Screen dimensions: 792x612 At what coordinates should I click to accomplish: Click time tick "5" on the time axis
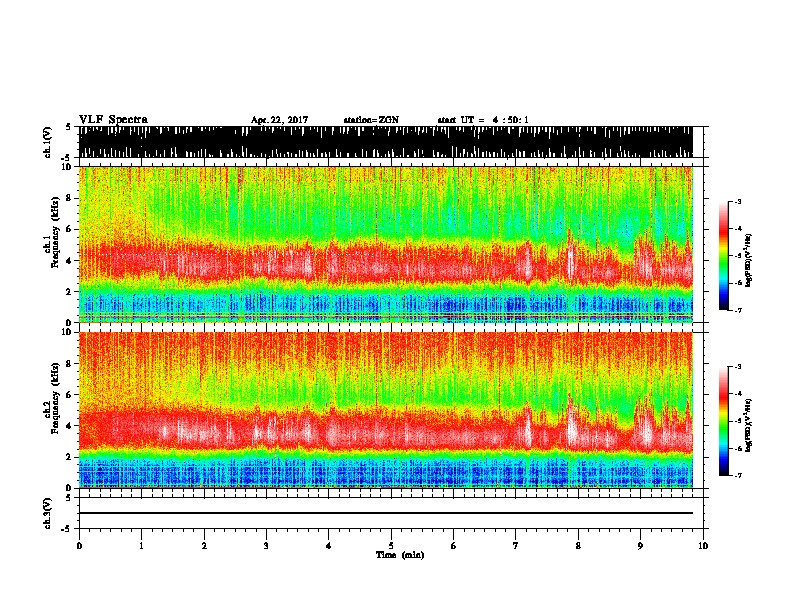click(391, 546)
